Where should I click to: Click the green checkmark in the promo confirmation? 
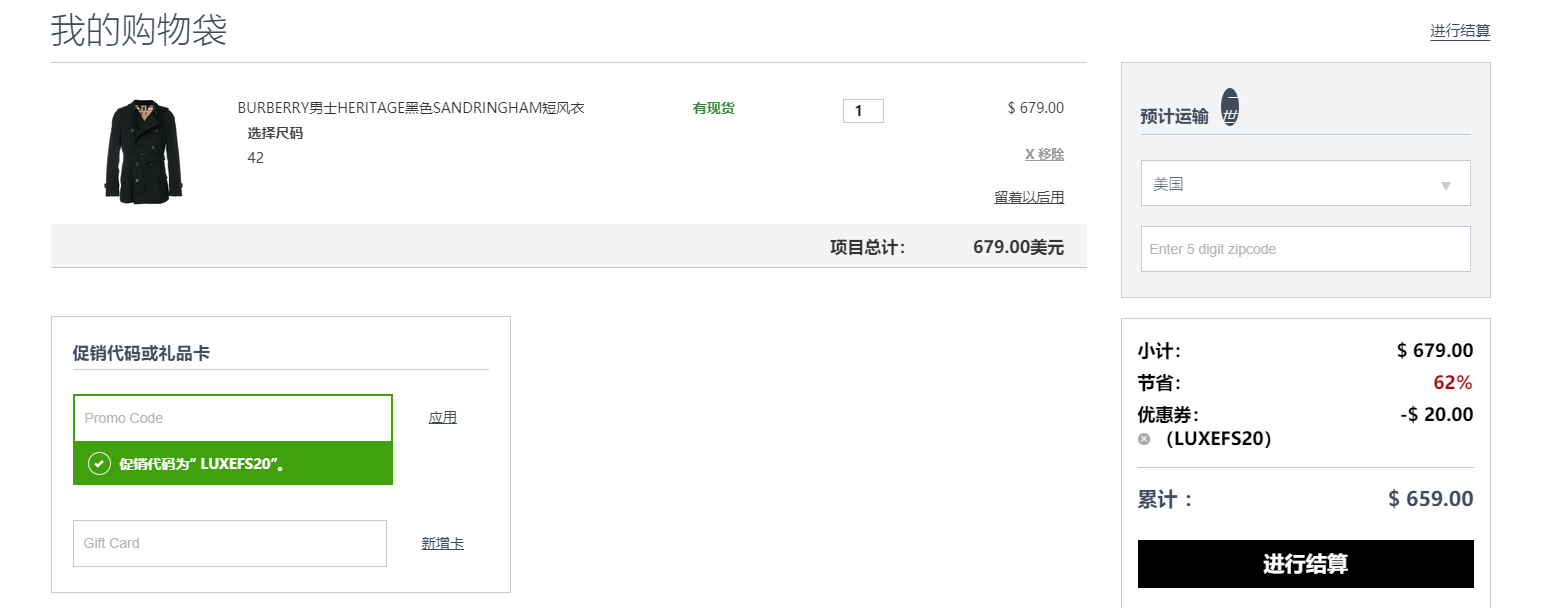[x=99, y=464]
